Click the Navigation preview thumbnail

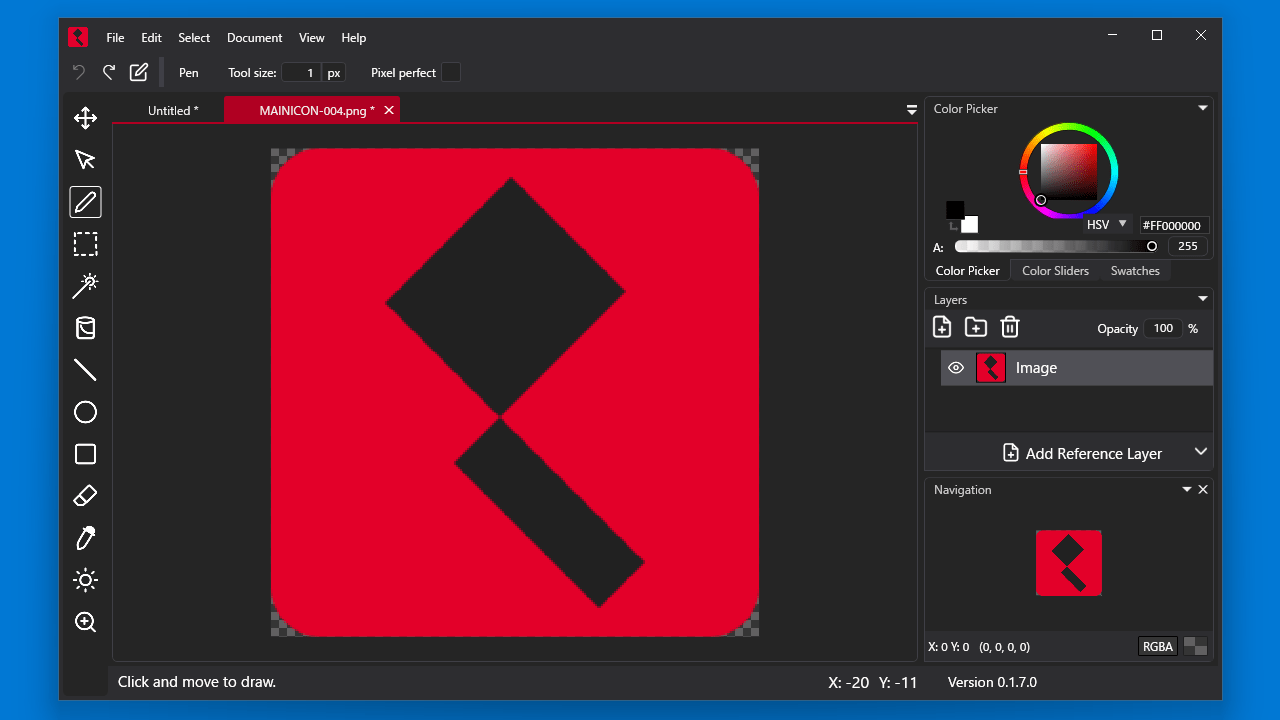point(1069,563)
